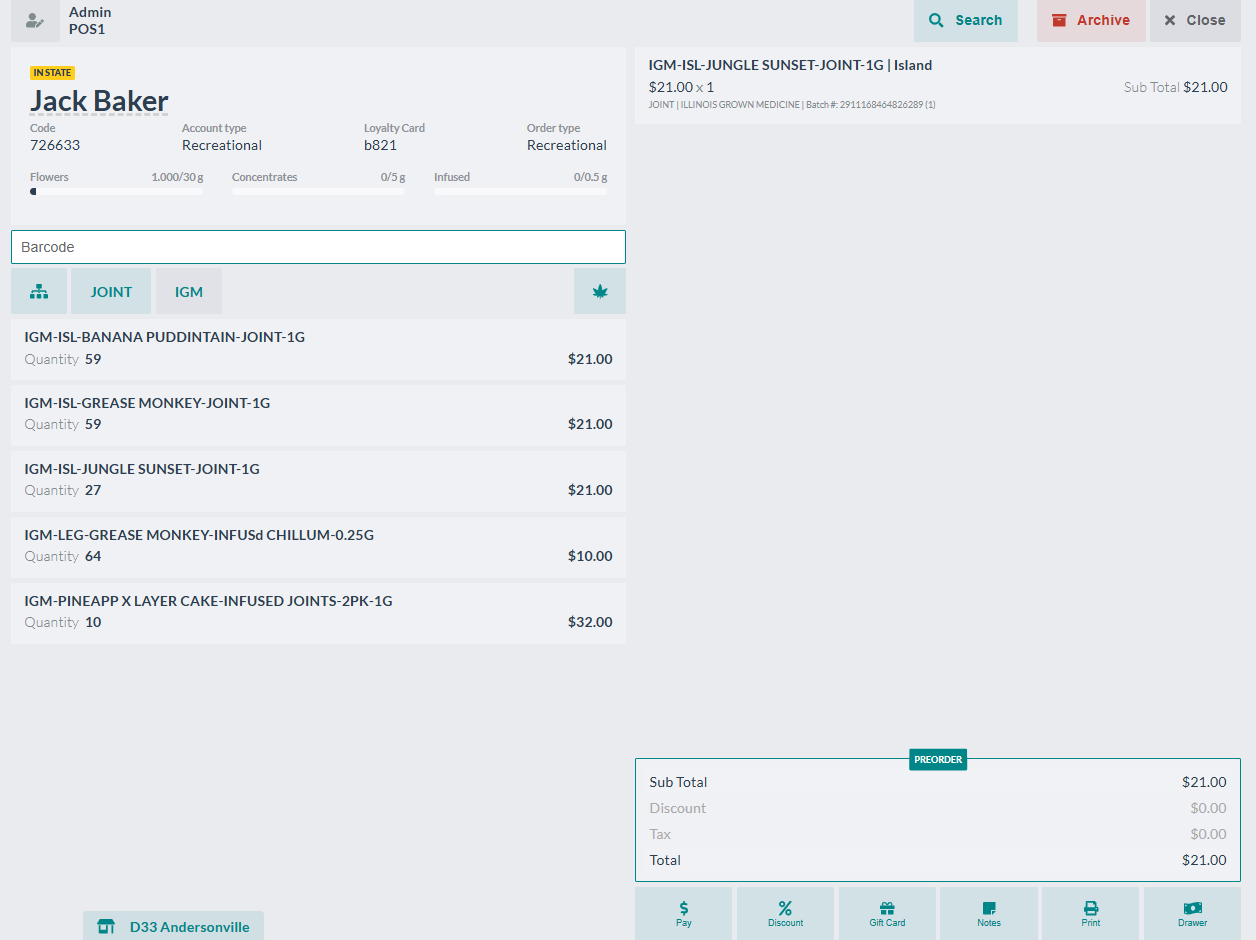Close the order screen
Viewport: 1256px width, 940px height.
coord(1195,20)
